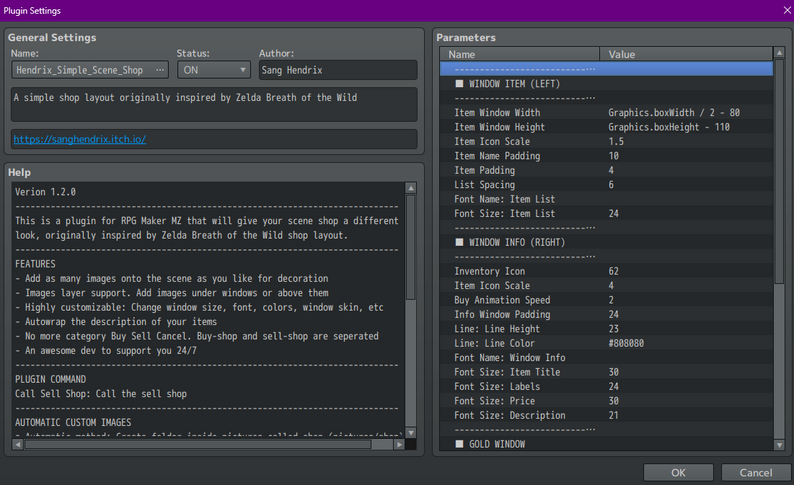Select the Inventory Icon parameter
794x485 pixels.
[606, 271]
